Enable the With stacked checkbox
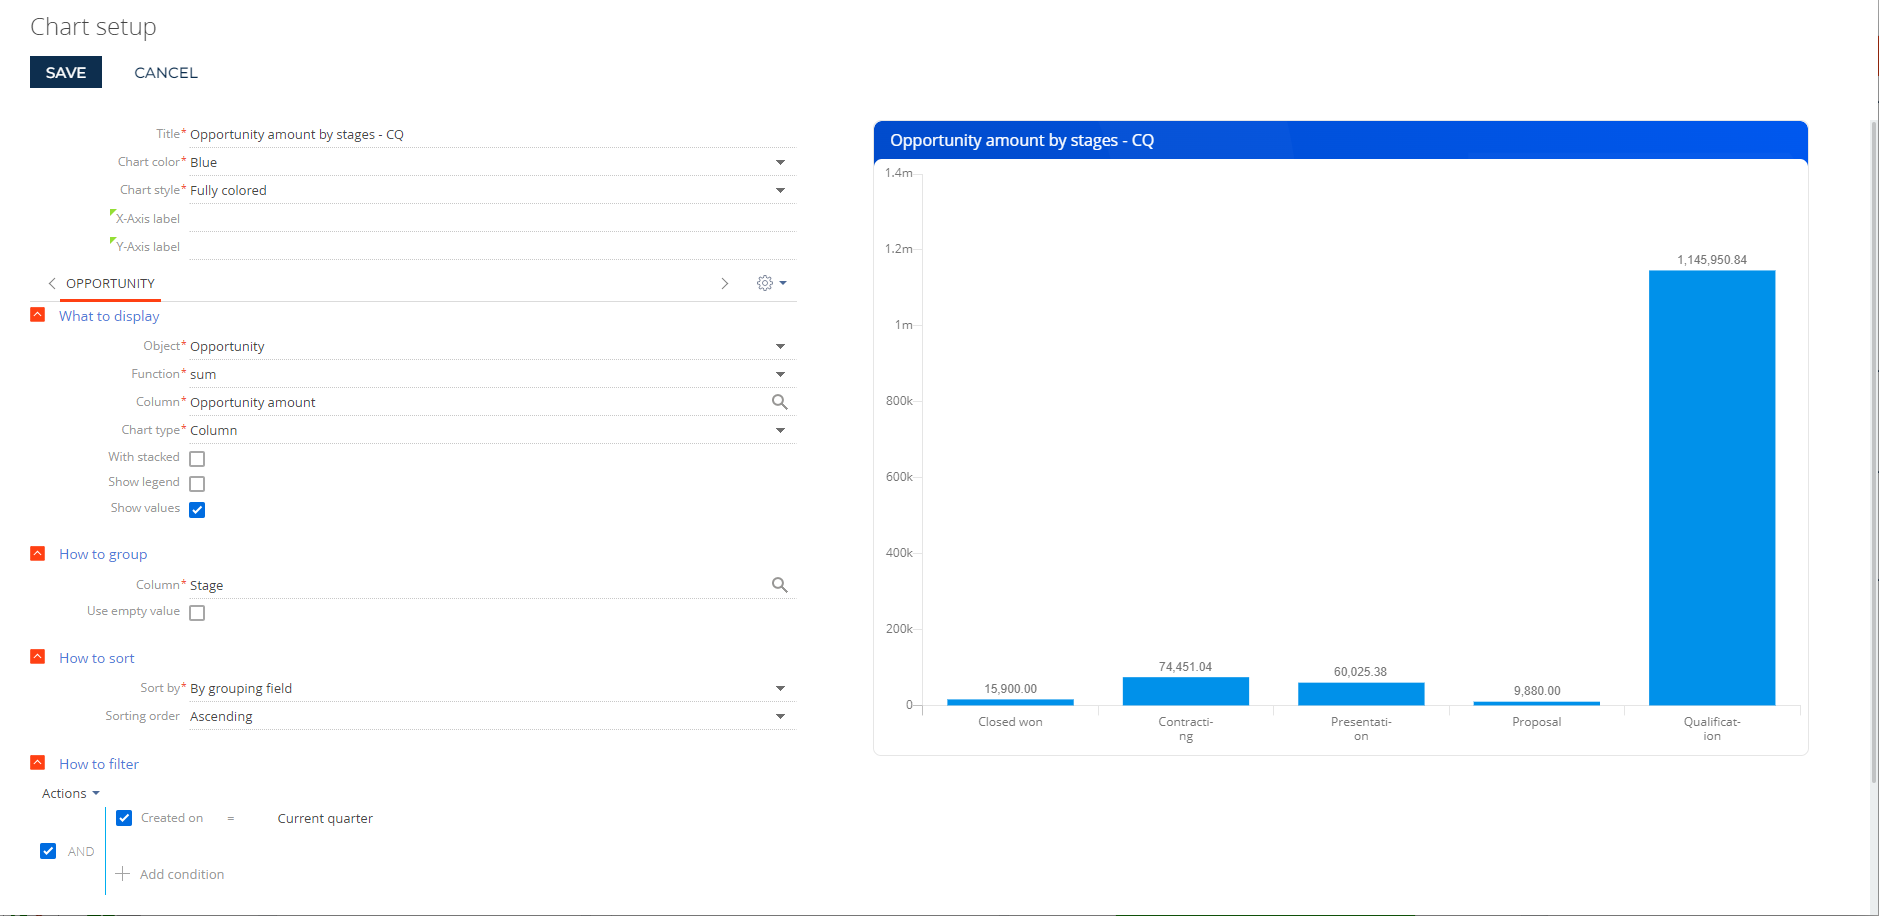This screenshot has width=1879, height=916. tap(197, 457)
